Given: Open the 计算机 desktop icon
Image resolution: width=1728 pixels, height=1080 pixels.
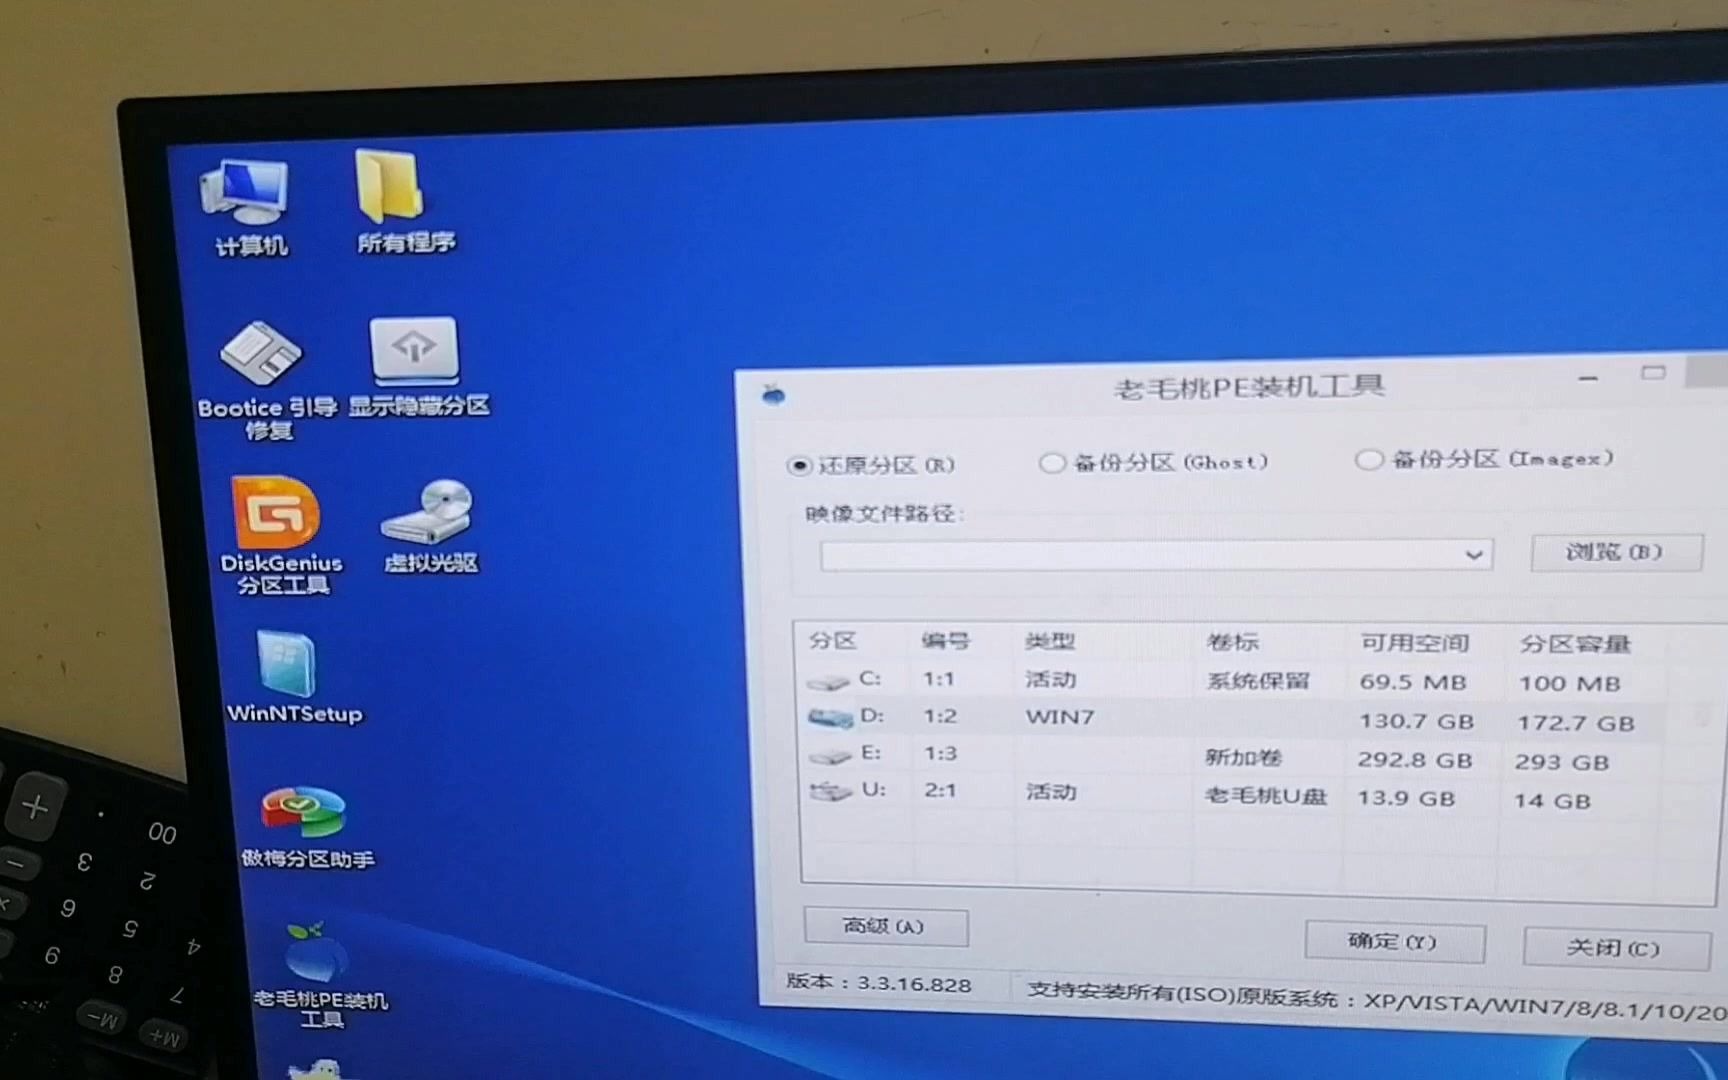Looking at the screenshot, I should pos(247,206).
